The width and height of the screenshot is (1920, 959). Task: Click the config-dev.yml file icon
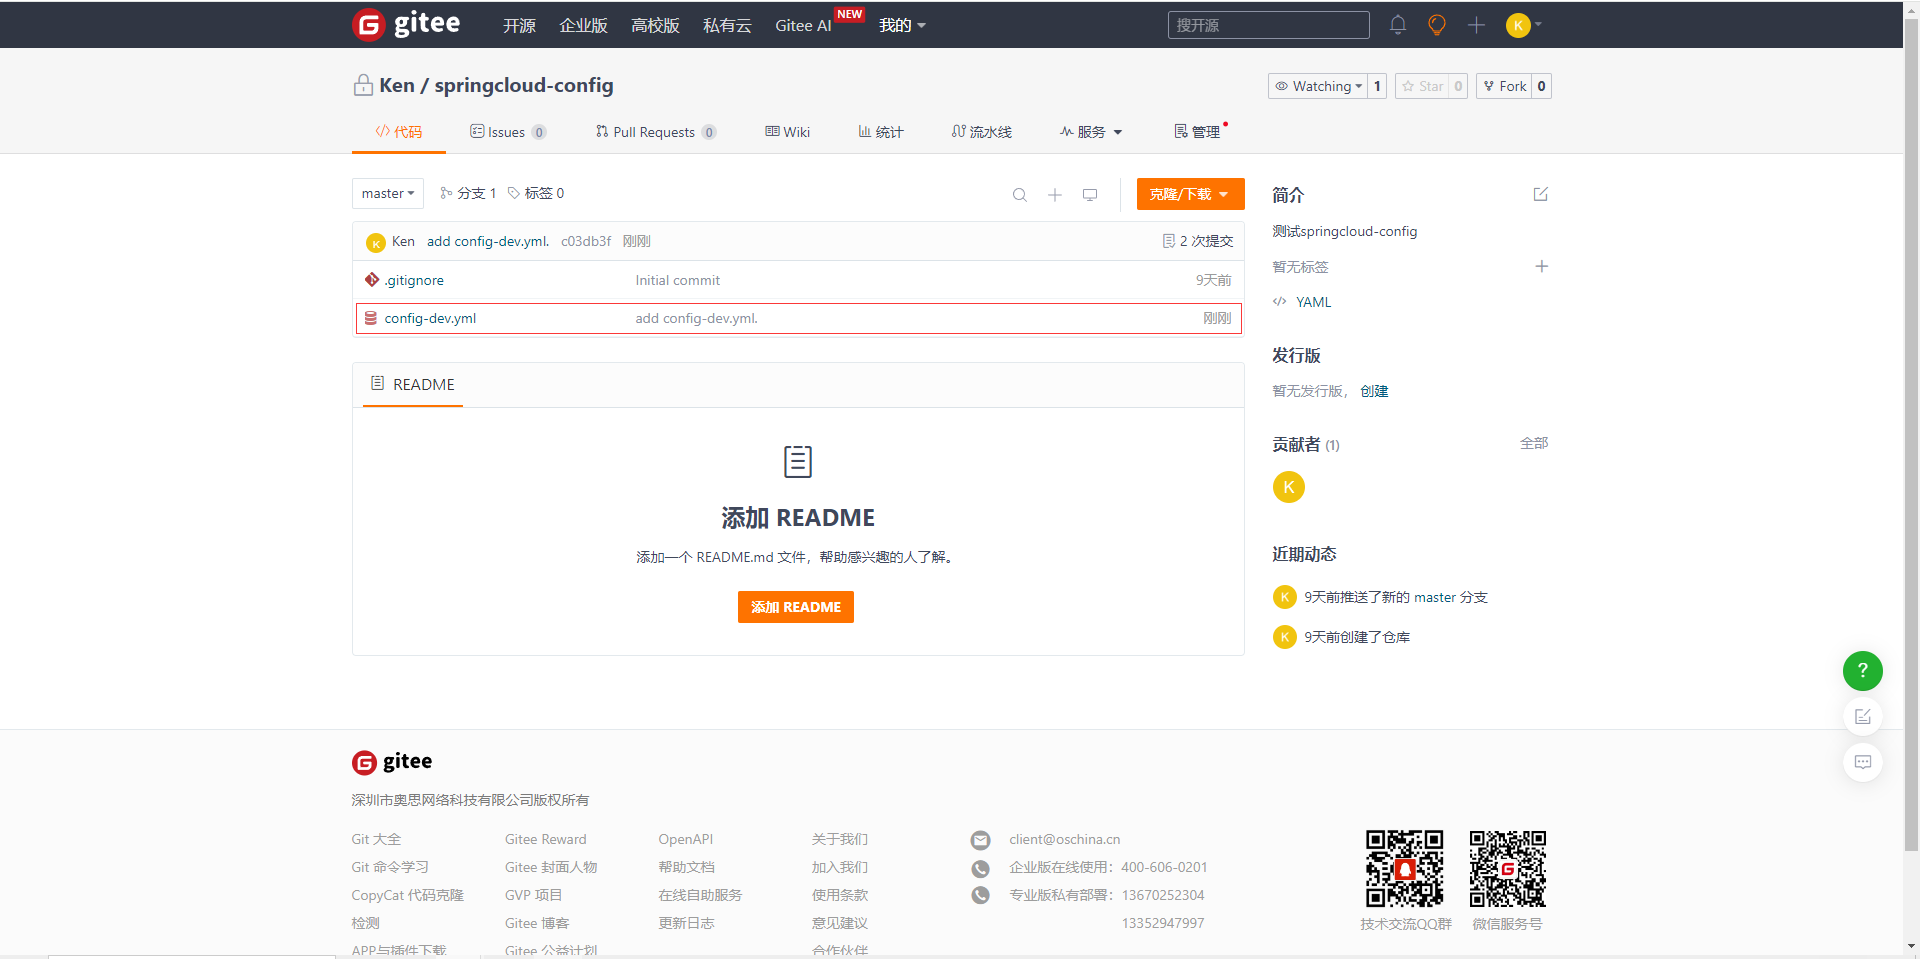(x=371, y=318)
